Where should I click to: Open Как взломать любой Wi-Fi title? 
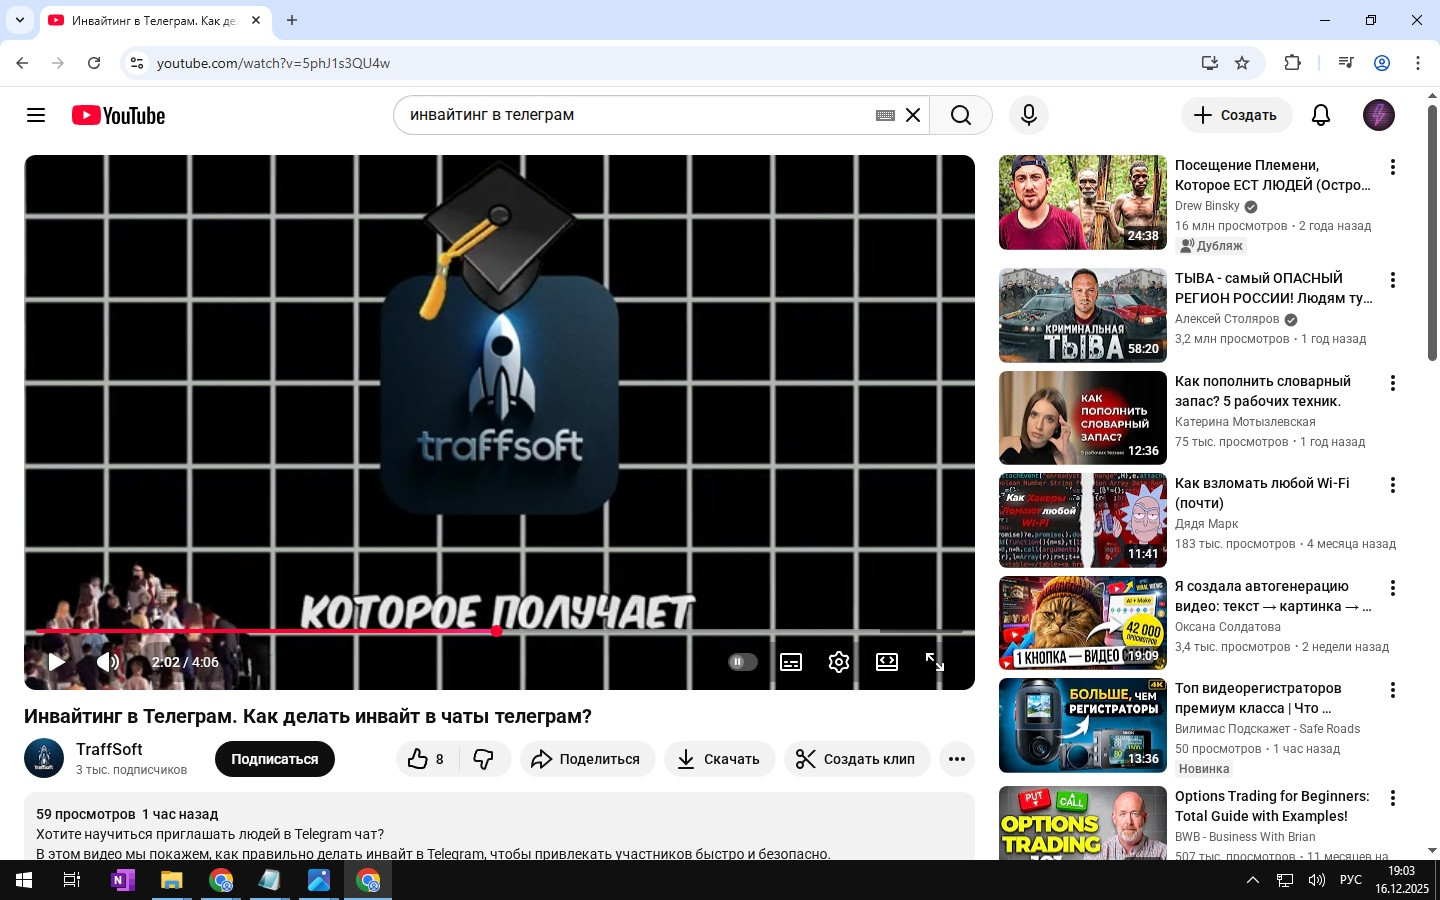point(1262,493)
